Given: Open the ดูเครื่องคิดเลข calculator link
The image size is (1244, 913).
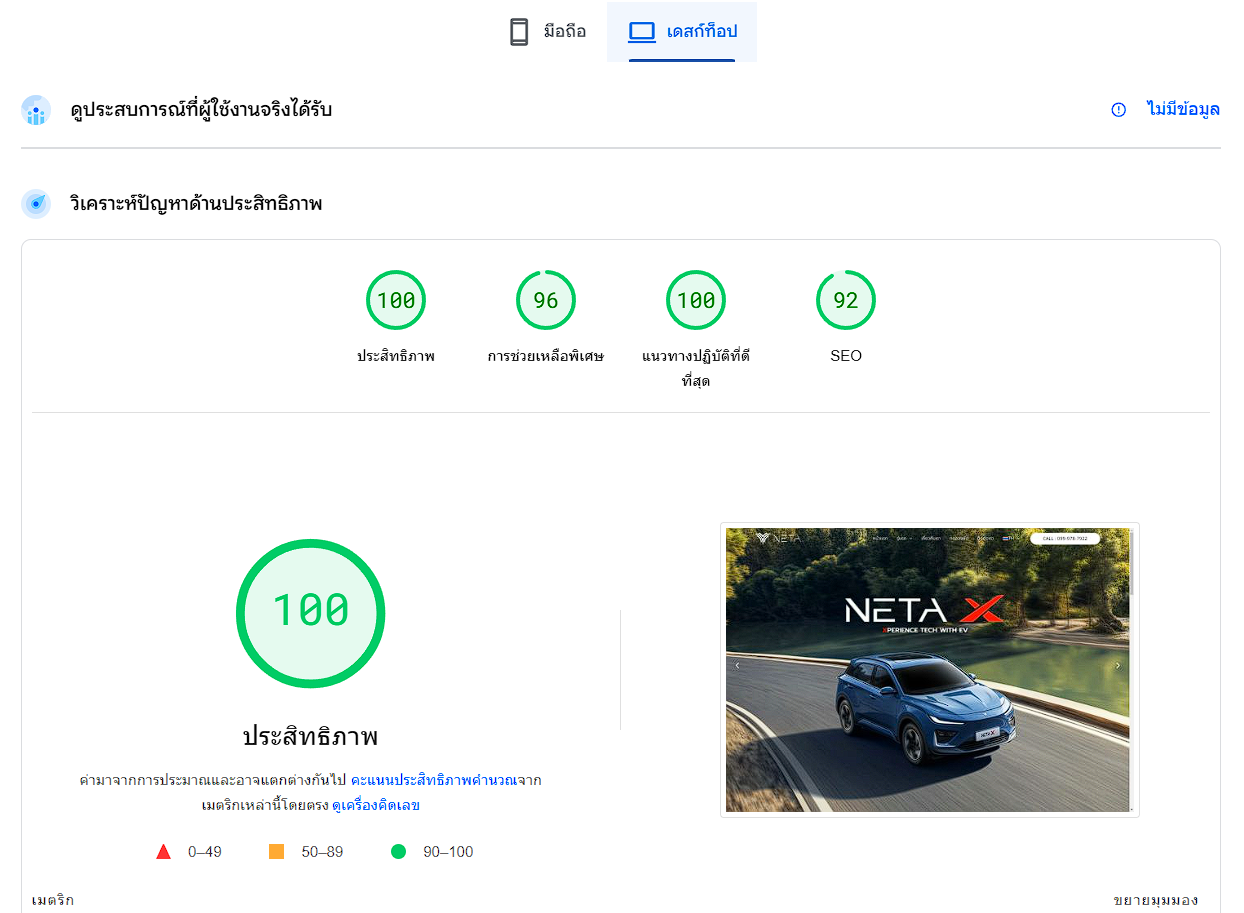Looking at the screenshot, I should click(376, 805).
